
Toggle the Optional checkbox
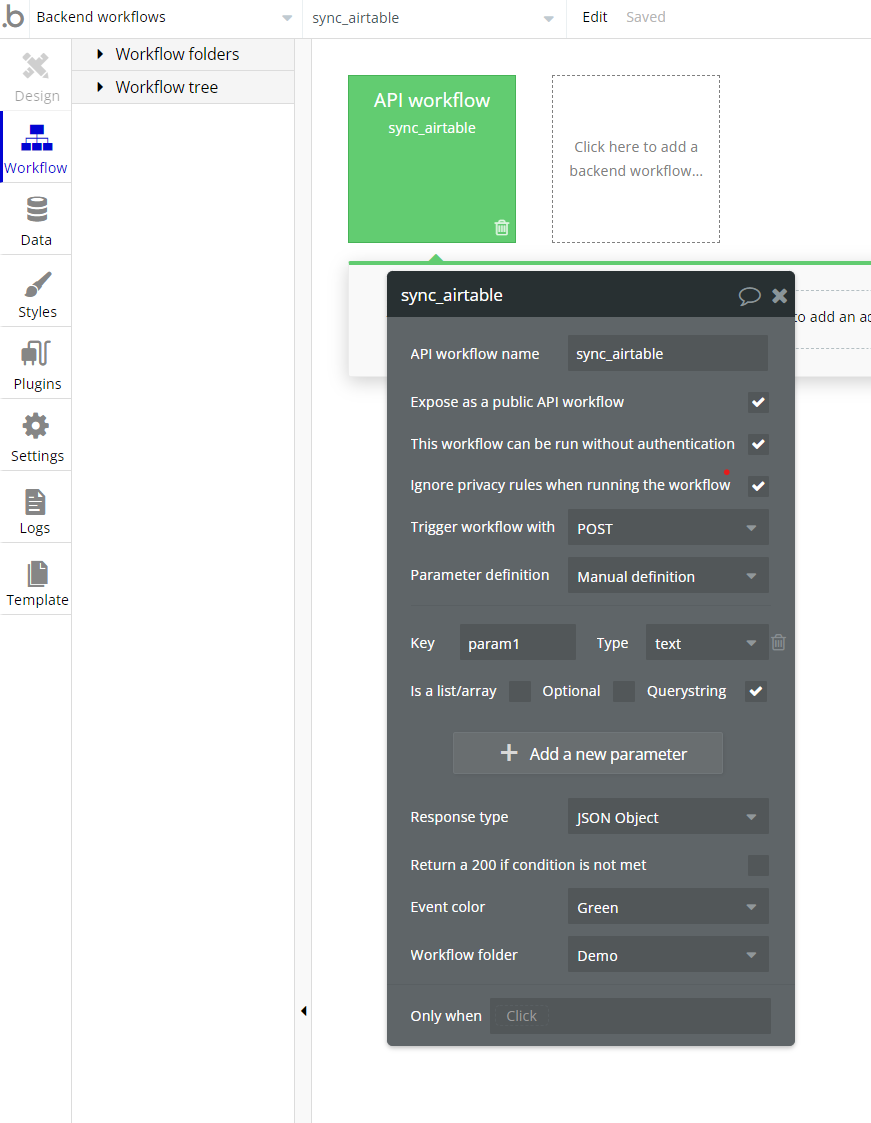[x=624, y=691]
